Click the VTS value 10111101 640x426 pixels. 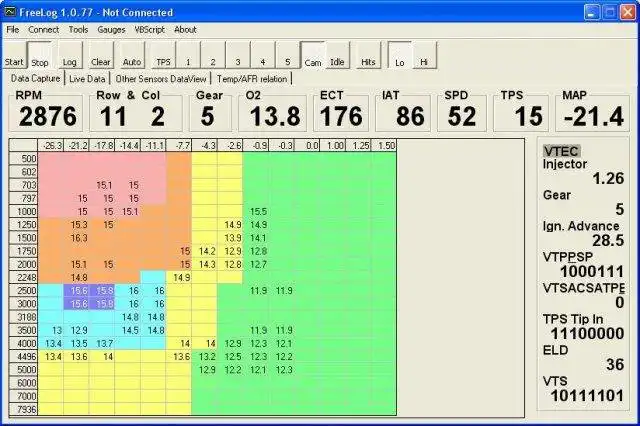point(587,395)
